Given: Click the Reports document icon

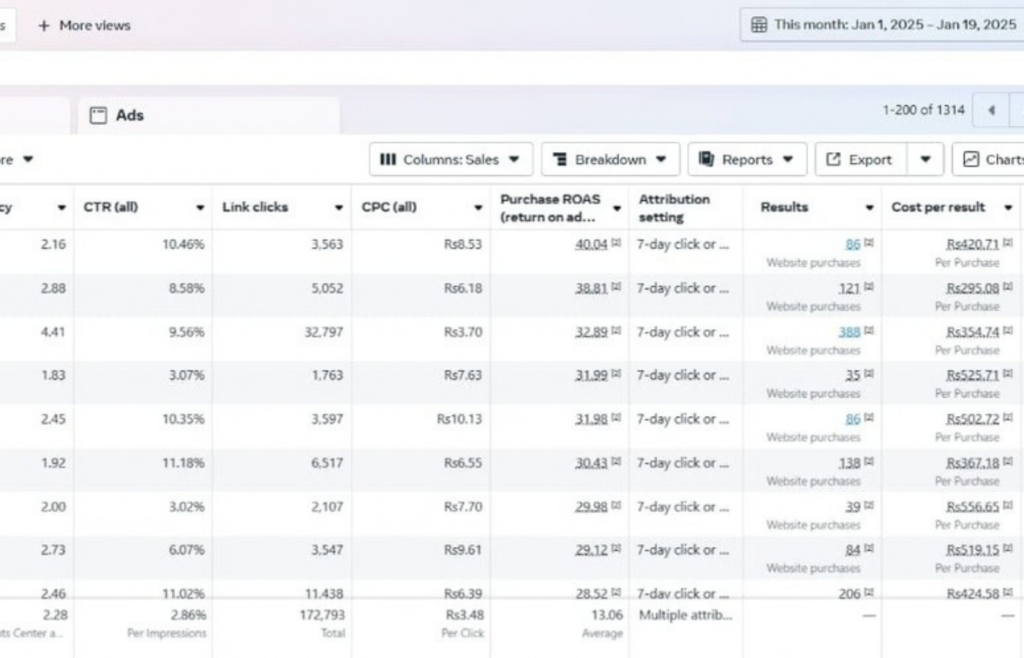Looking at the screenshot, I should pos(706,159).
